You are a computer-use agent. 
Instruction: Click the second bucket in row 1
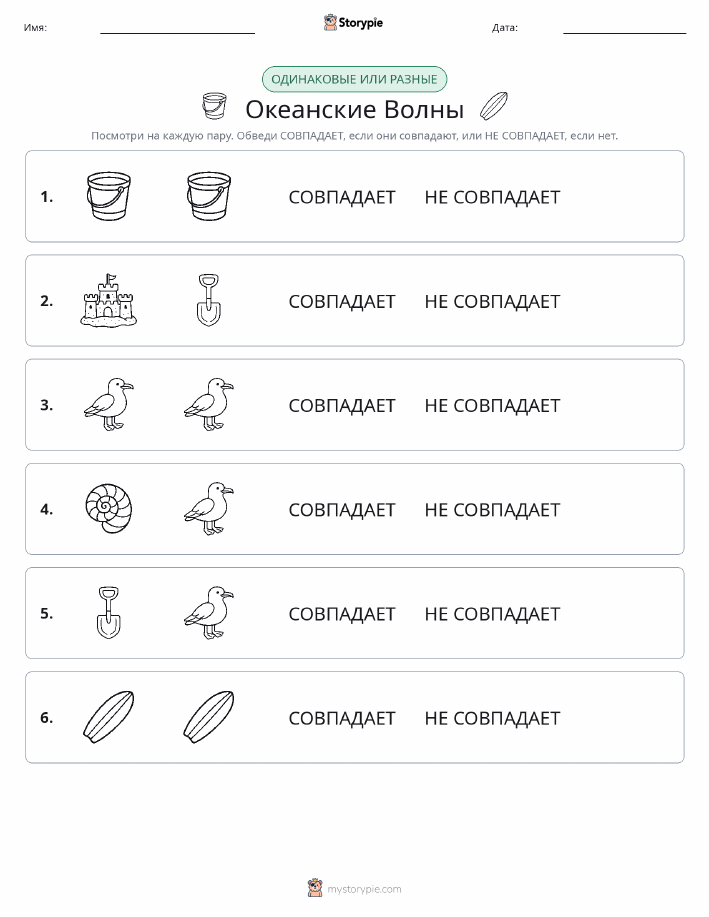[209, 196]
